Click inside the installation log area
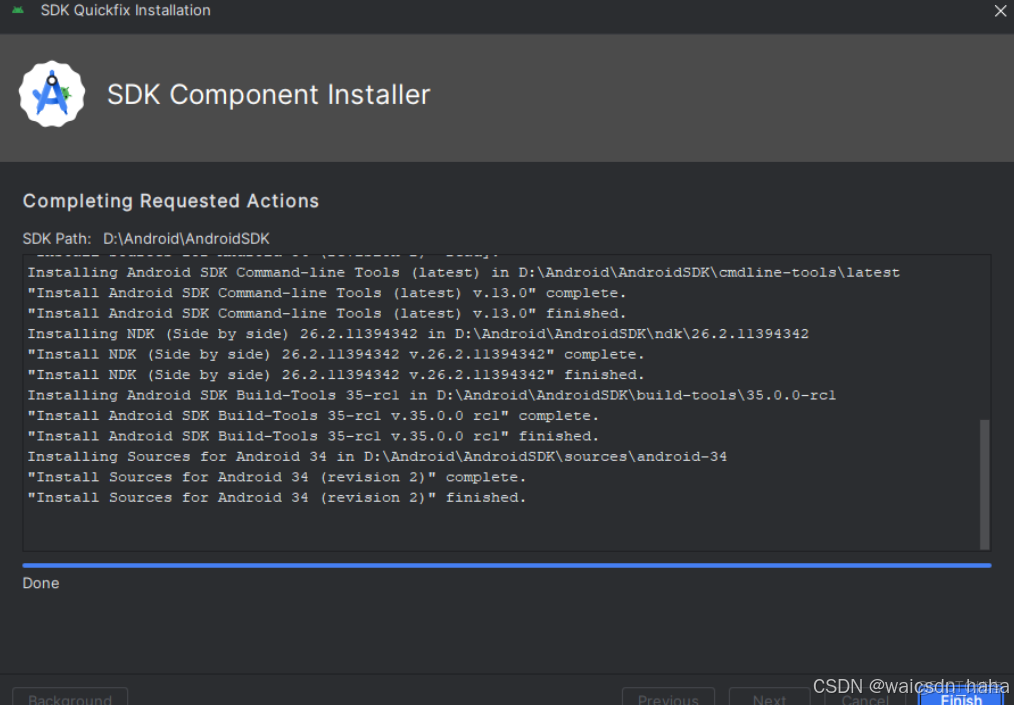The image size is (1014, 705). (500, 400)
